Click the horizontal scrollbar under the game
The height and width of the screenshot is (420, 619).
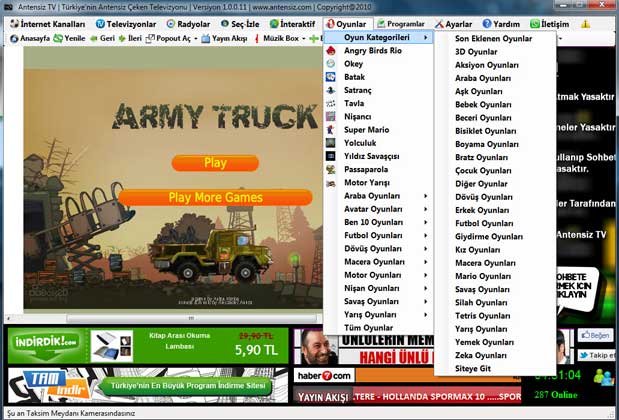191,318
